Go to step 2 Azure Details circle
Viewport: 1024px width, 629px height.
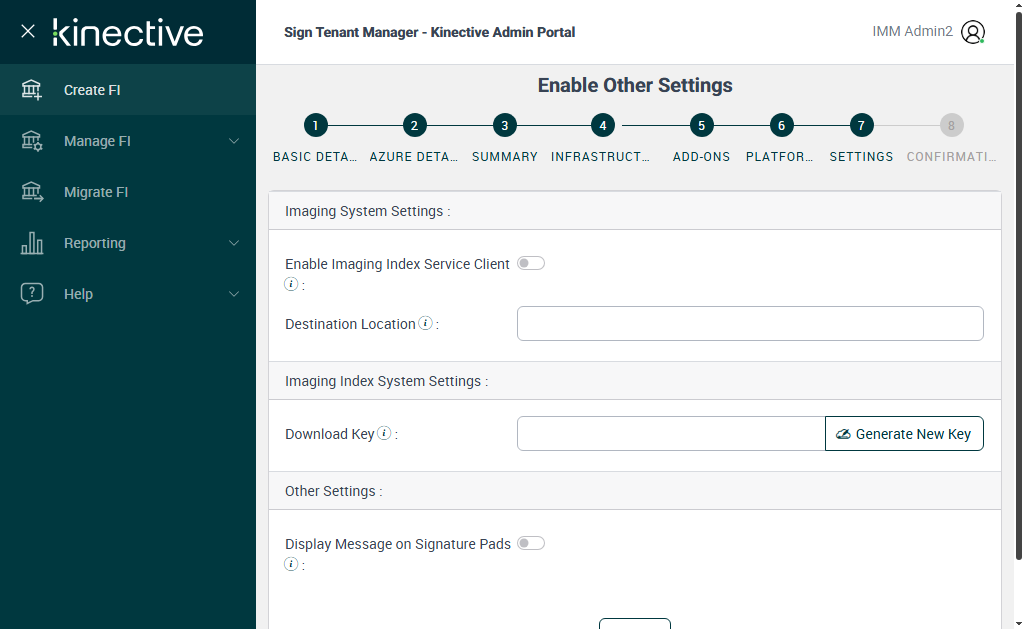414,125
